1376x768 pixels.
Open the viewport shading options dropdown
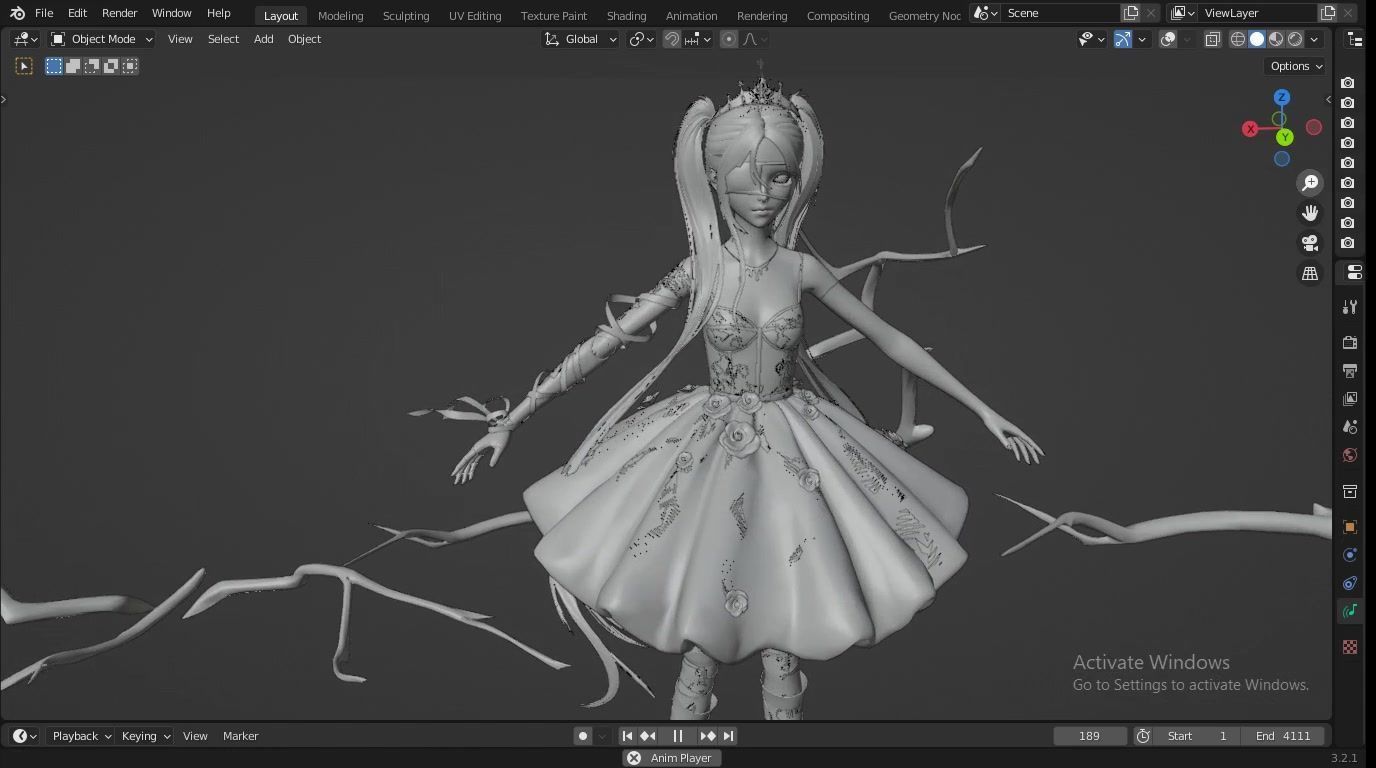click(x=1314, y=39)
